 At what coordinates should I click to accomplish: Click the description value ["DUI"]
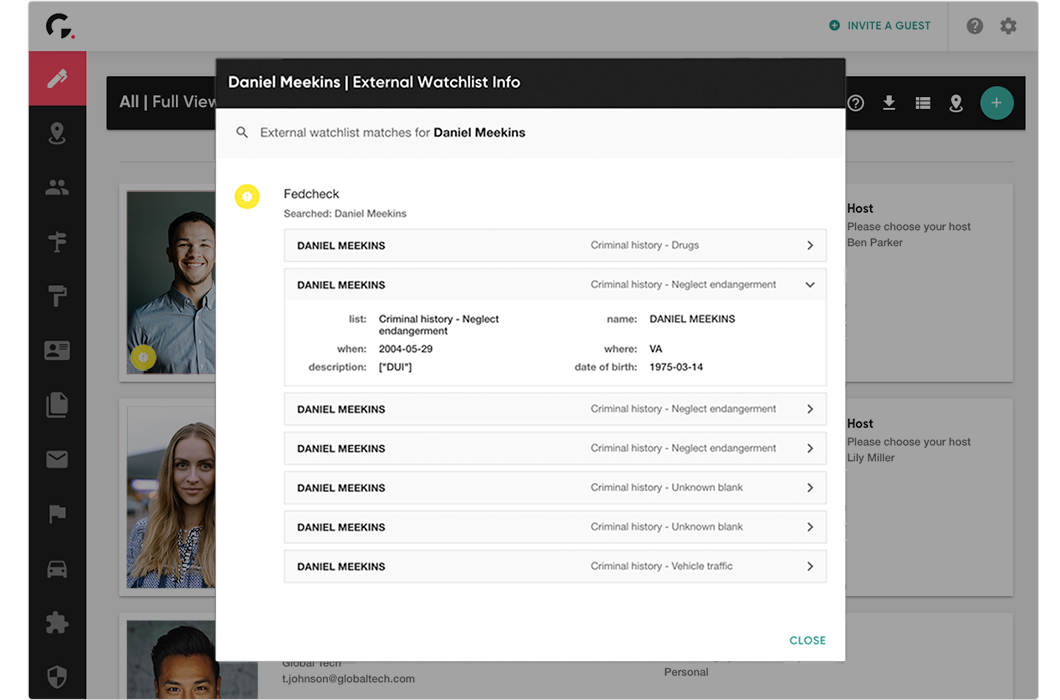click(x=395, y=367)
